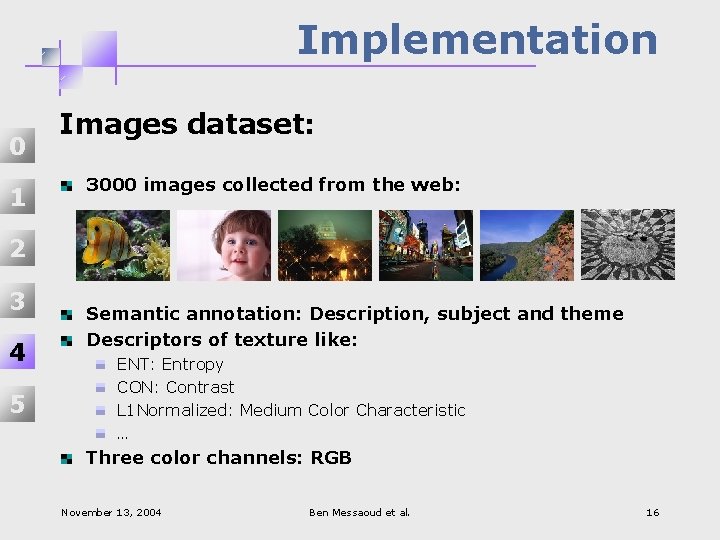Click the 'Images dataset:' heading
This screenshot has width=720, height=540.
tap(186, 124)
